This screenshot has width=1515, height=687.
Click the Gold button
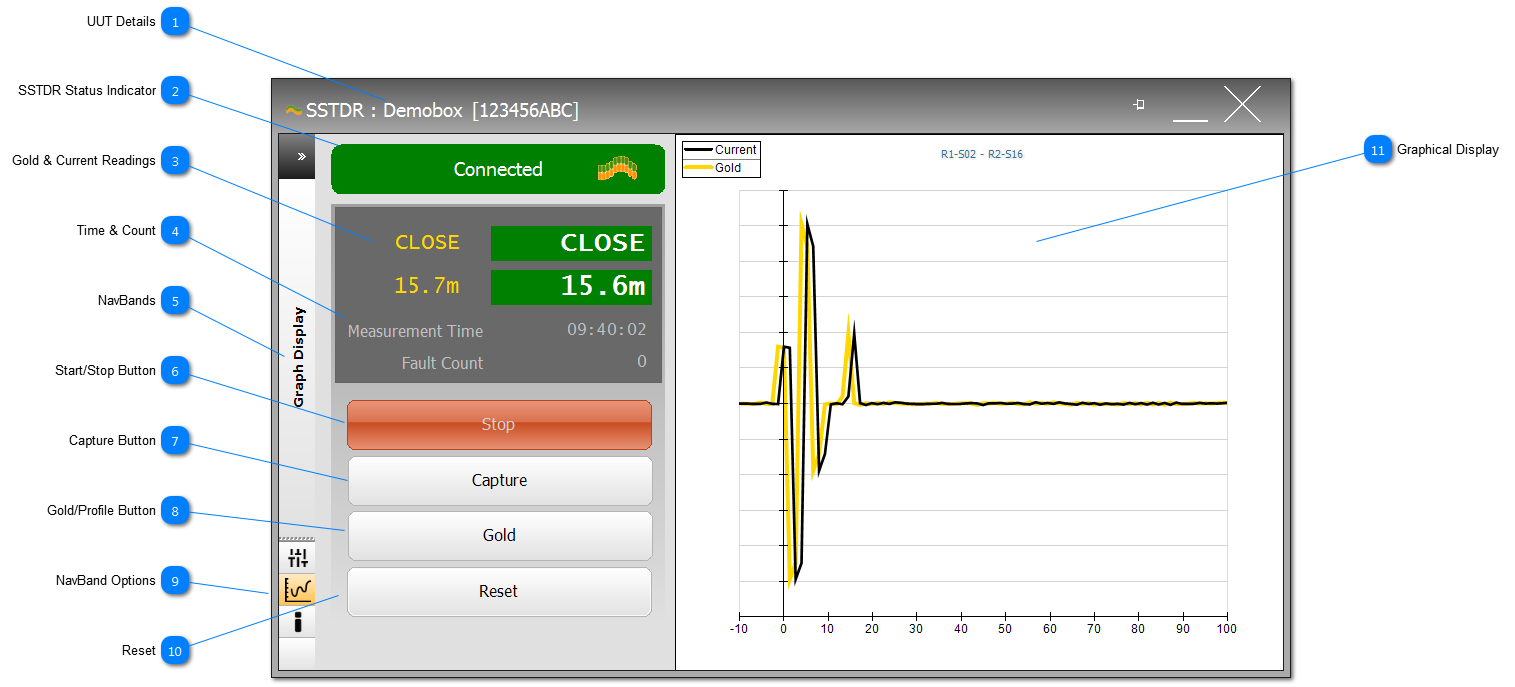point(499,536)
